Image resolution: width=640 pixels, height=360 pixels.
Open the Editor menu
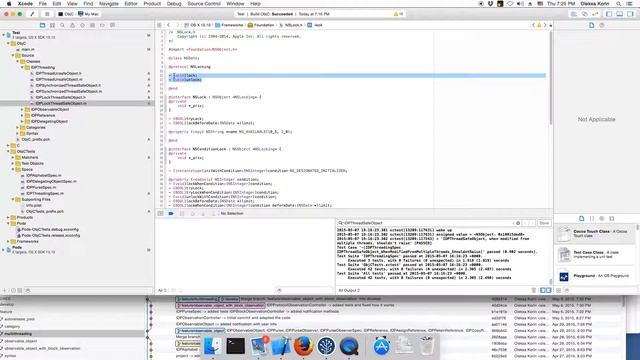pyautogui.click(x=131, y=4)
